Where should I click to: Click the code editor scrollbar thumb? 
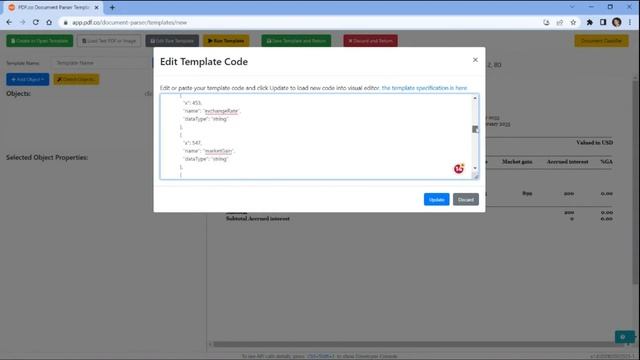[x=475, y=129]
